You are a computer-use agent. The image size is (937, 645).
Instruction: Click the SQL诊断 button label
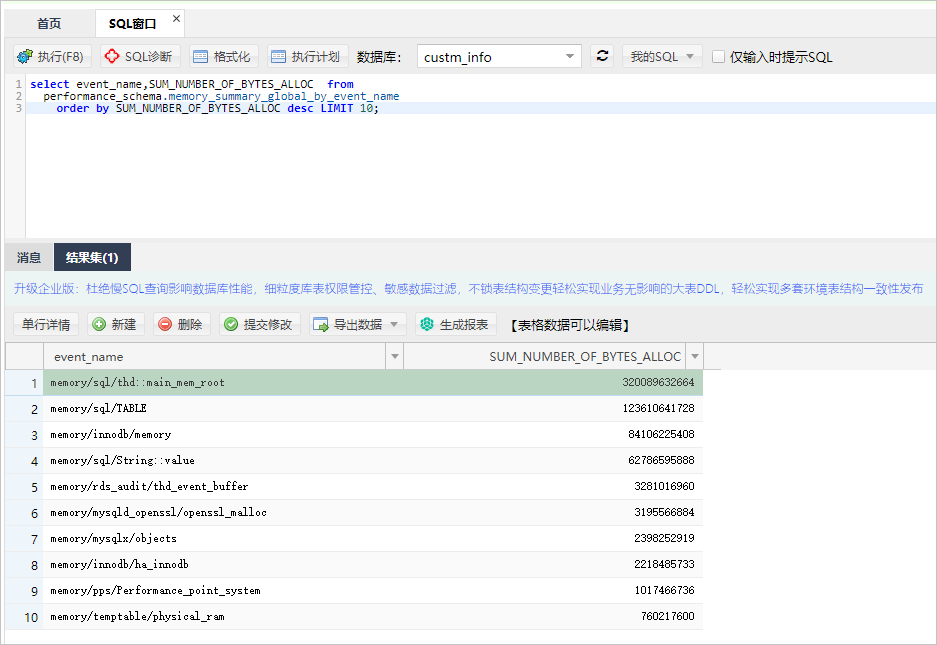pos(148,57)
